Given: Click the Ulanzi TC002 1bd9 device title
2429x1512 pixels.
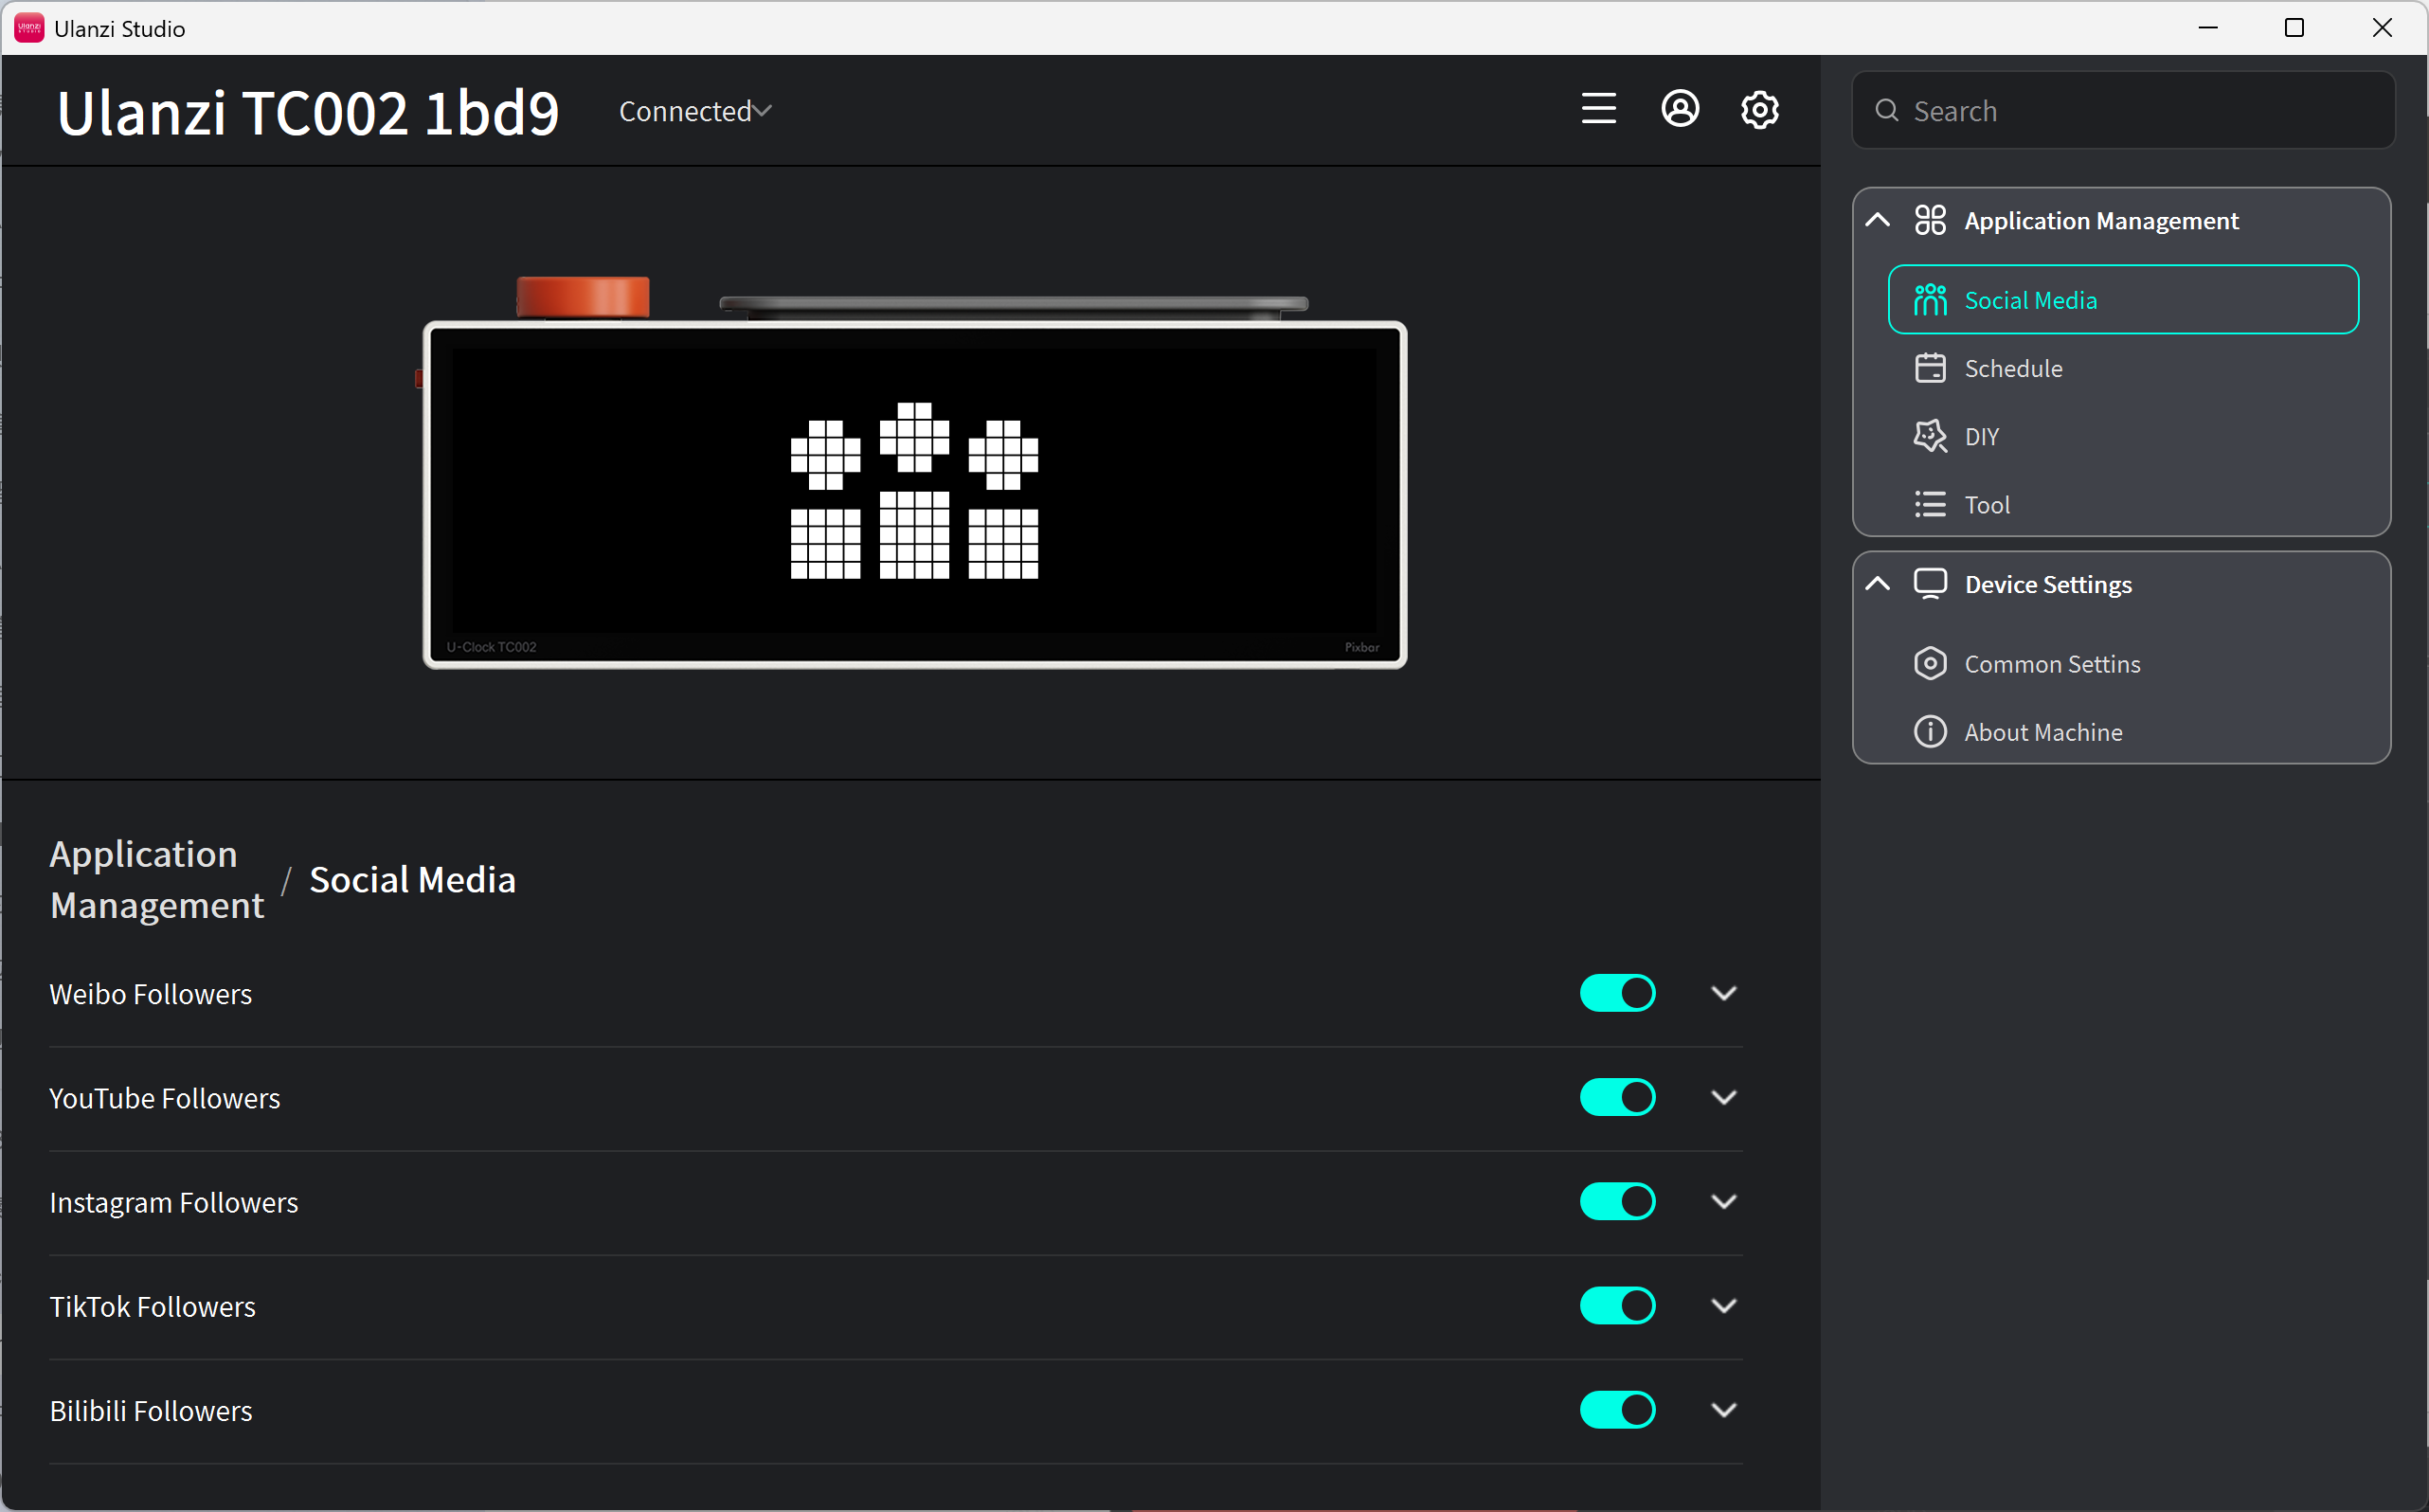Looking at the screenshot, I should (307, 111).
